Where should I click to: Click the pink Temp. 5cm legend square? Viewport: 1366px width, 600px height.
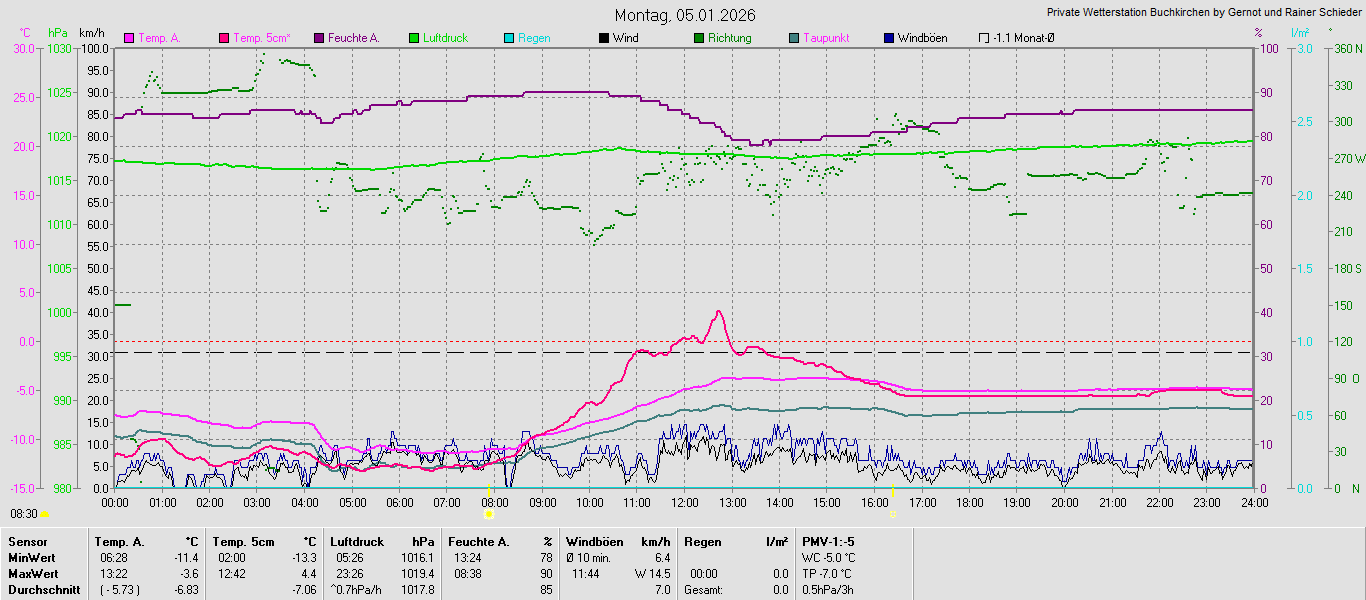click(223, 39)
